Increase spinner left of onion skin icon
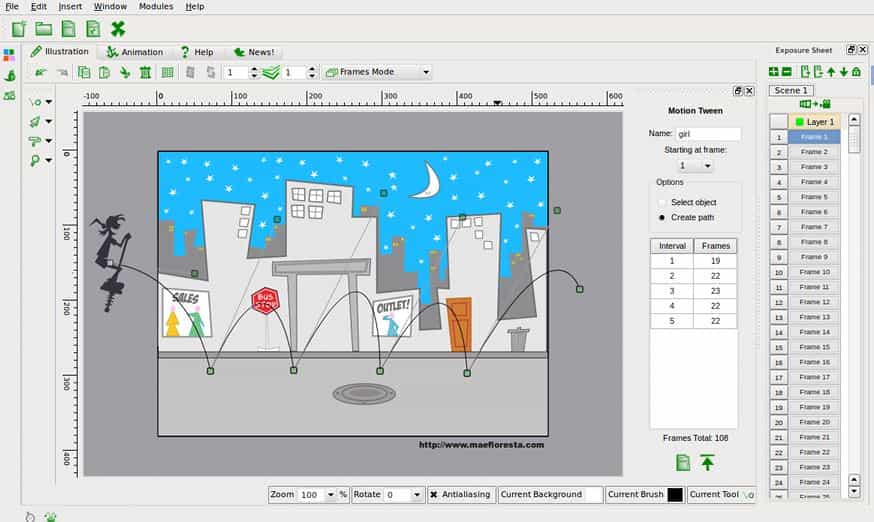 pyautogui.click(x=254, y=69)
